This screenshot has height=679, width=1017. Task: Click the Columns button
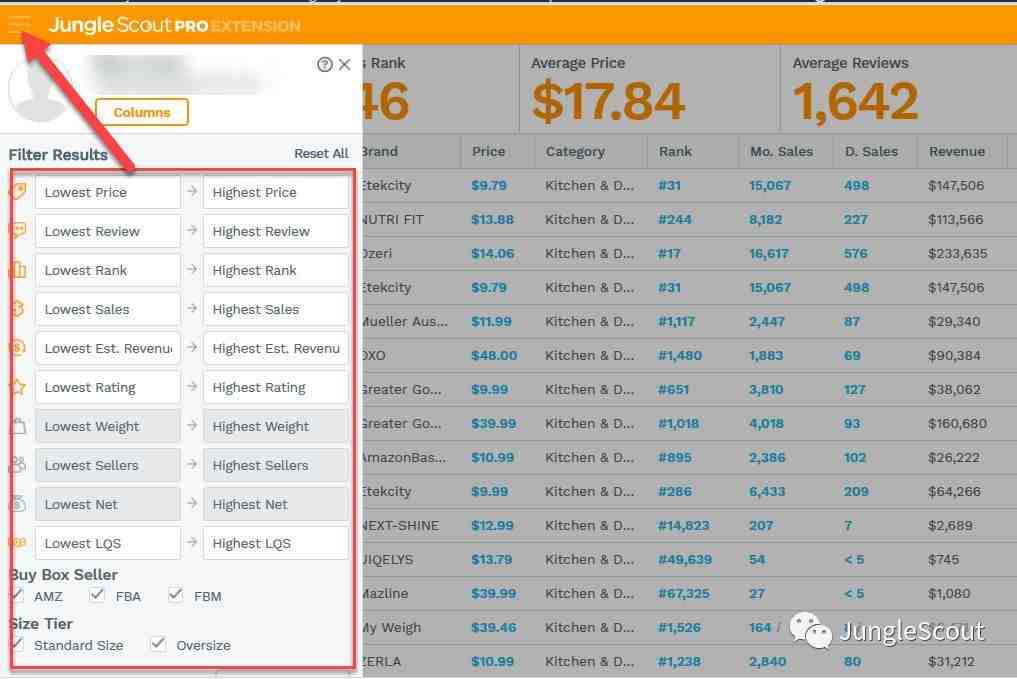coord(141,112)
